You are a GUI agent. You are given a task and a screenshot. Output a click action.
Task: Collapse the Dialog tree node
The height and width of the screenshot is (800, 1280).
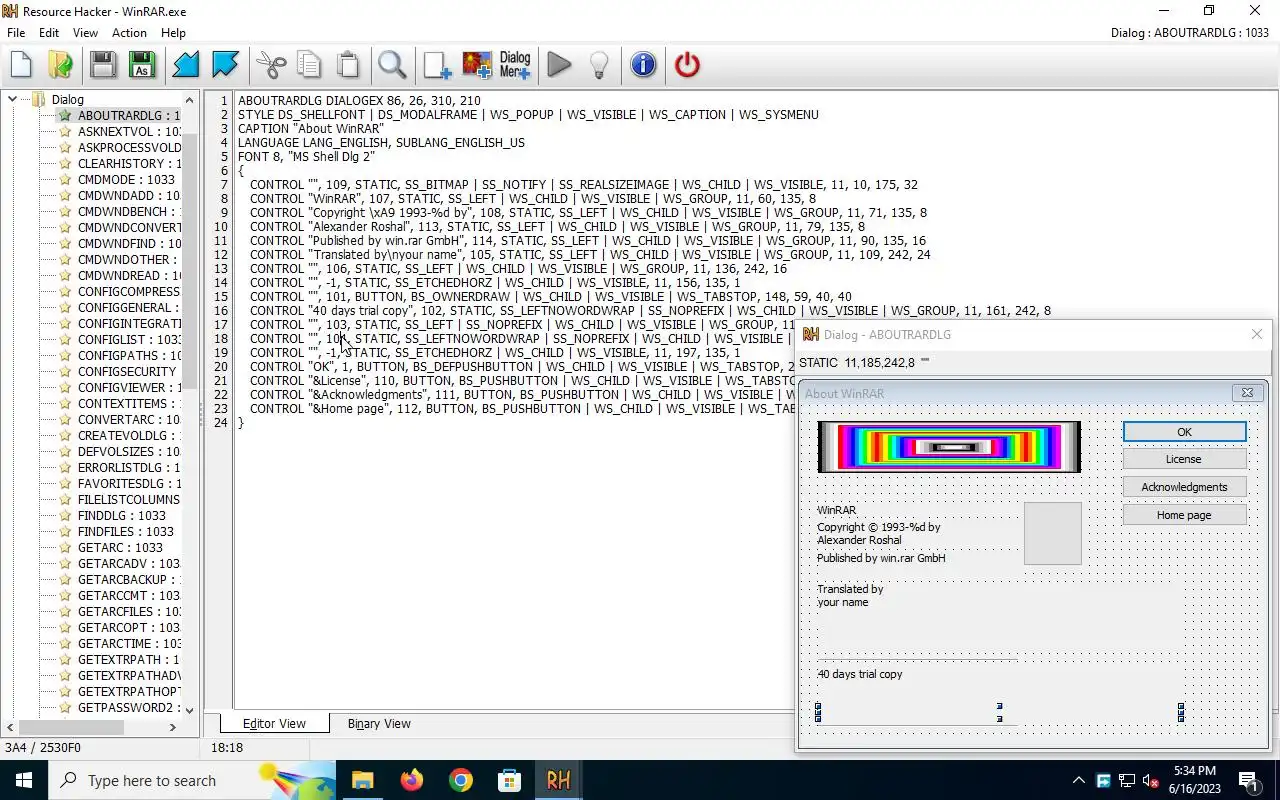(x=12, y=99)
